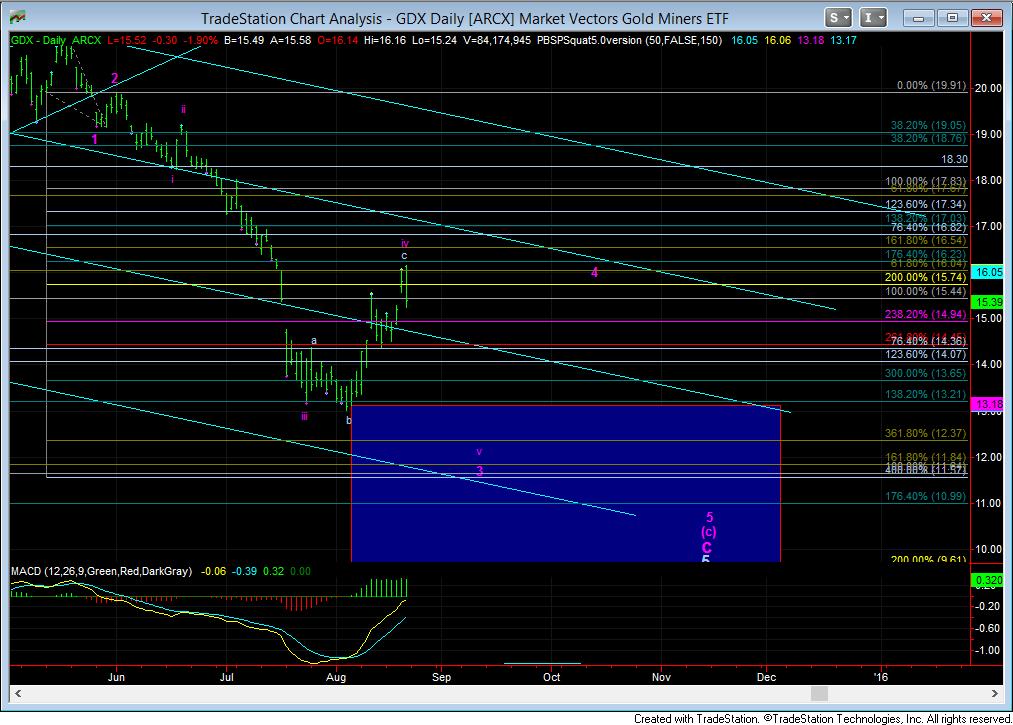Click the "300.00% (13.65)" Fibonacci label

pos(926,373)
